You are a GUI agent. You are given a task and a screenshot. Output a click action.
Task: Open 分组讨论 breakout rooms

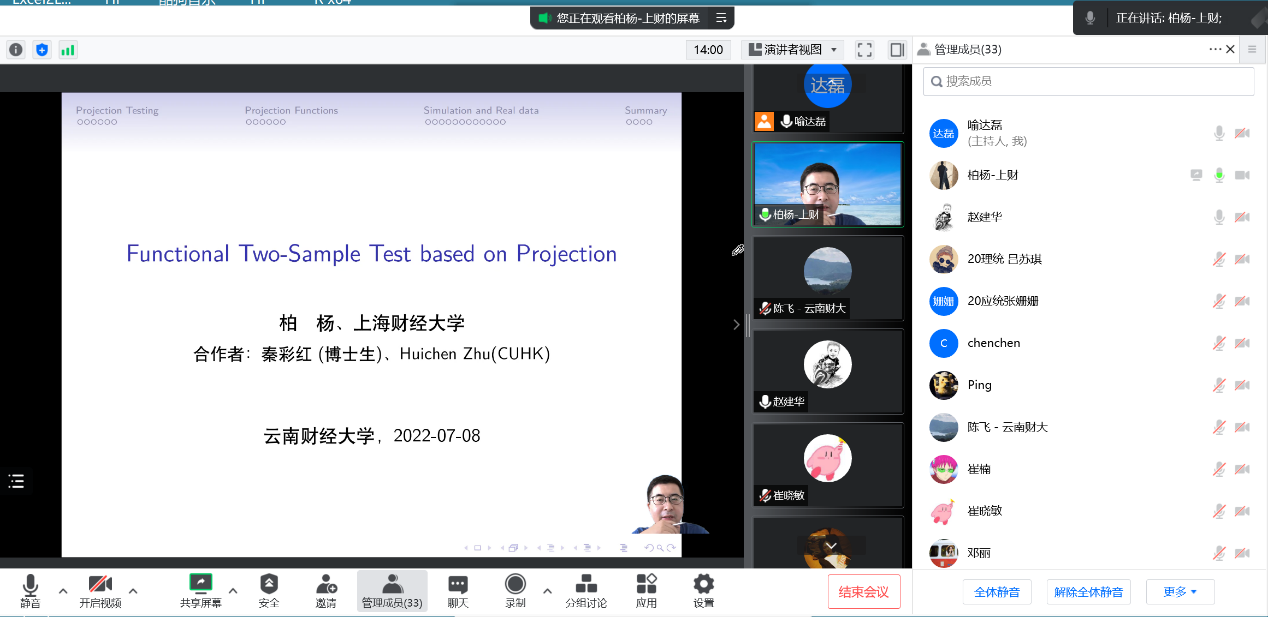pyautogui.click(x=586, y=591)
